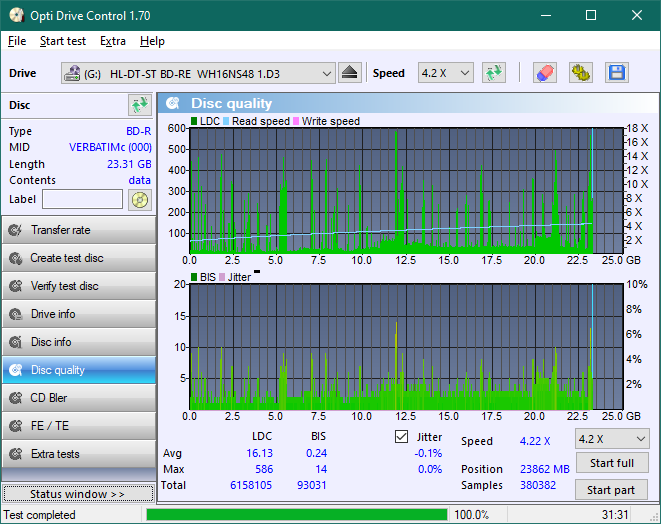The height and width of the screenshot is (524, 661).
Task: Click the disc label apply icon
Action: [139, 199]
